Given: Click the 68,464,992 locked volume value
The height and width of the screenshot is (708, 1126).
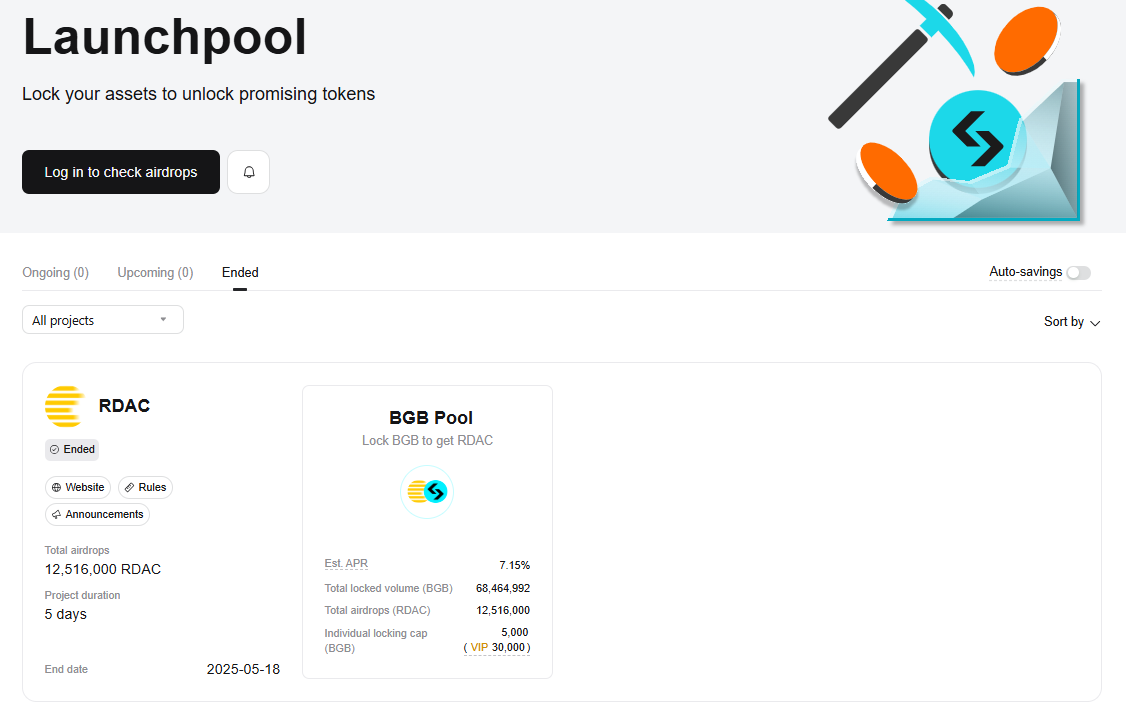Looking at the screenshot, I should click(x=503, y=588).
